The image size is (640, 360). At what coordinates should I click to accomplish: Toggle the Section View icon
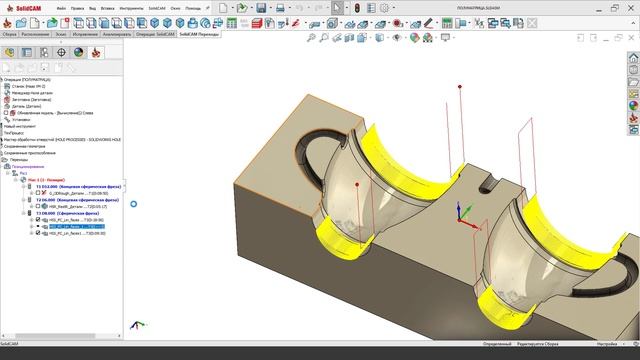click(349, 38)
